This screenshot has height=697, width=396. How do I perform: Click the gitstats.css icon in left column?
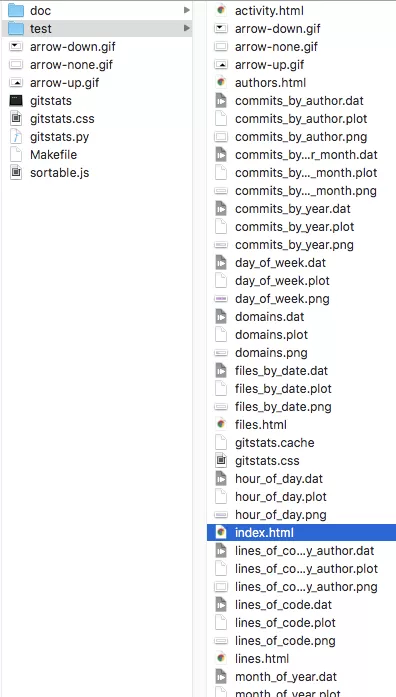[x=16, y=119]
